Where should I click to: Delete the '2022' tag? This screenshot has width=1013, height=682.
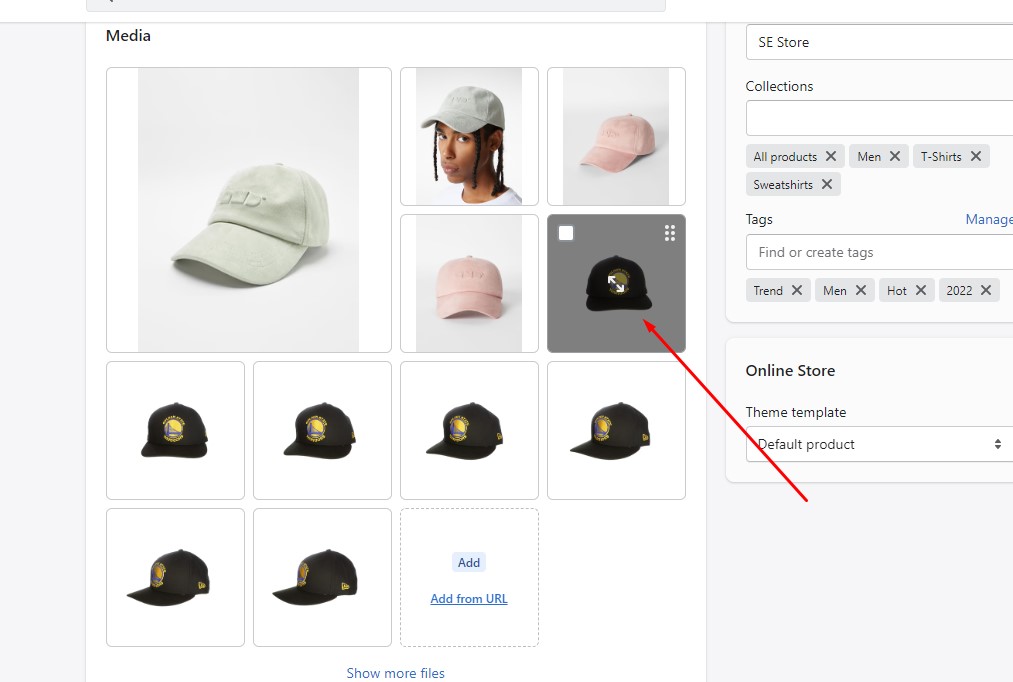click(x=985, y=290)
